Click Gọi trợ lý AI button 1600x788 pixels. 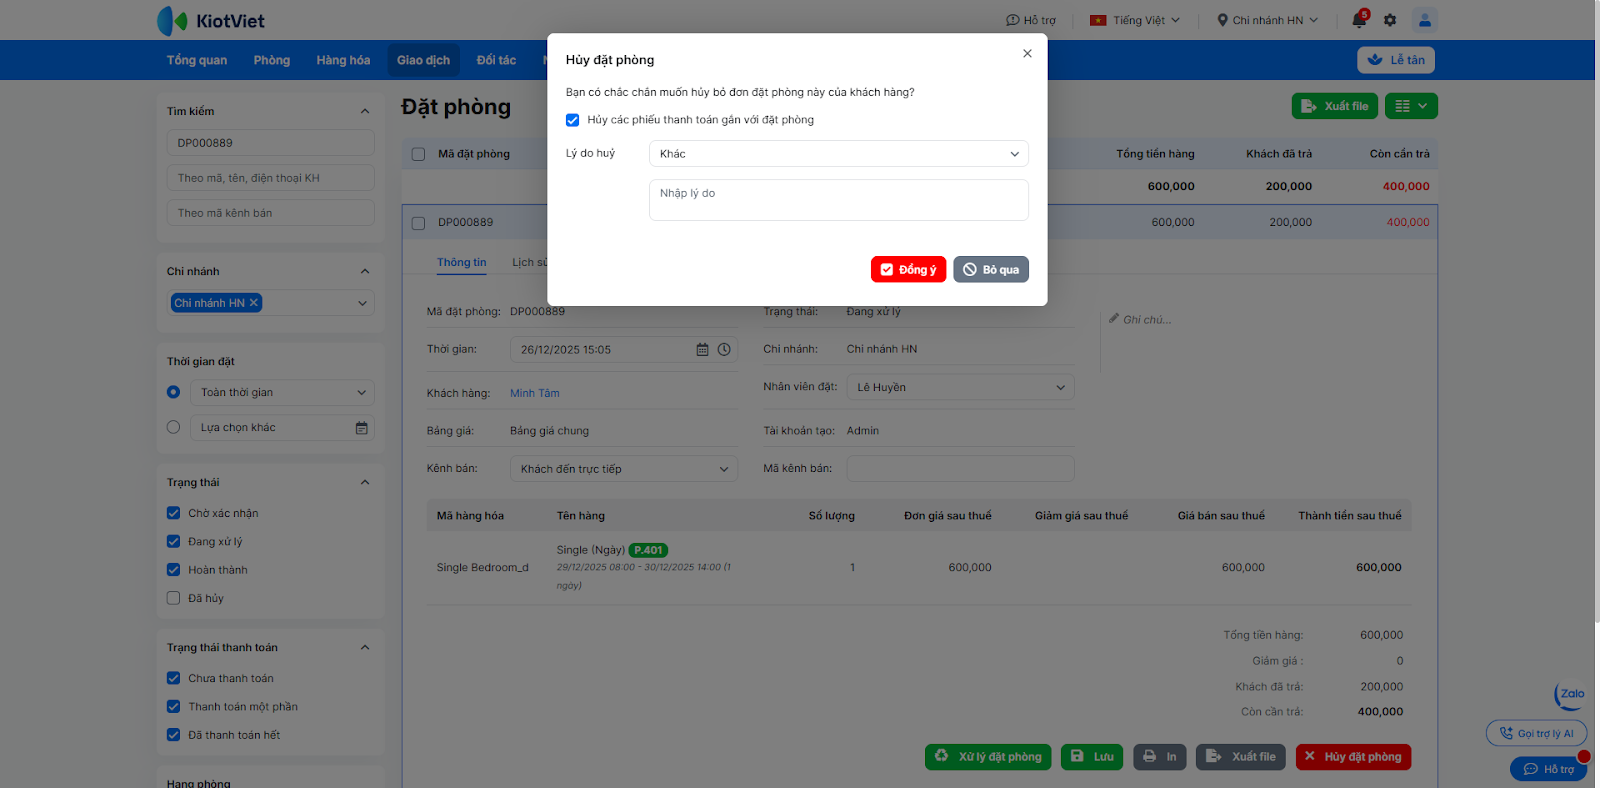pyautogui.click(x=1537, y=733)
